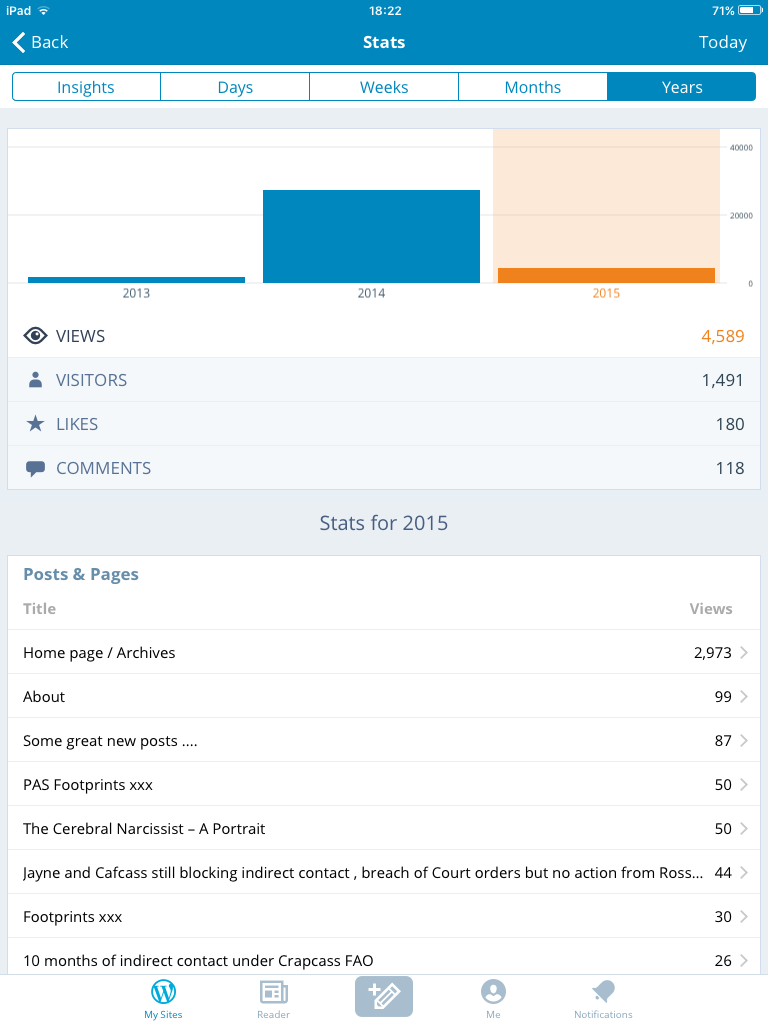
Task: Select the orange 2015 bar in chart
Action: click(x=606, y=275)
